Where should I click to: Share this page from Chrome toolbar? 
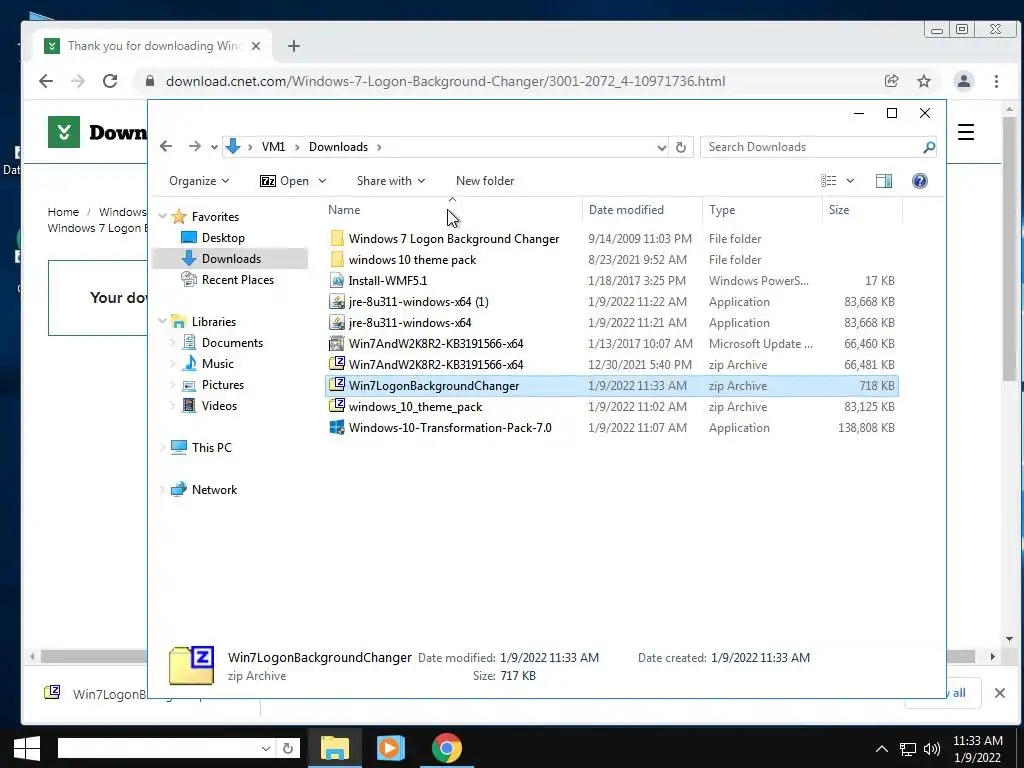(891, 81)
